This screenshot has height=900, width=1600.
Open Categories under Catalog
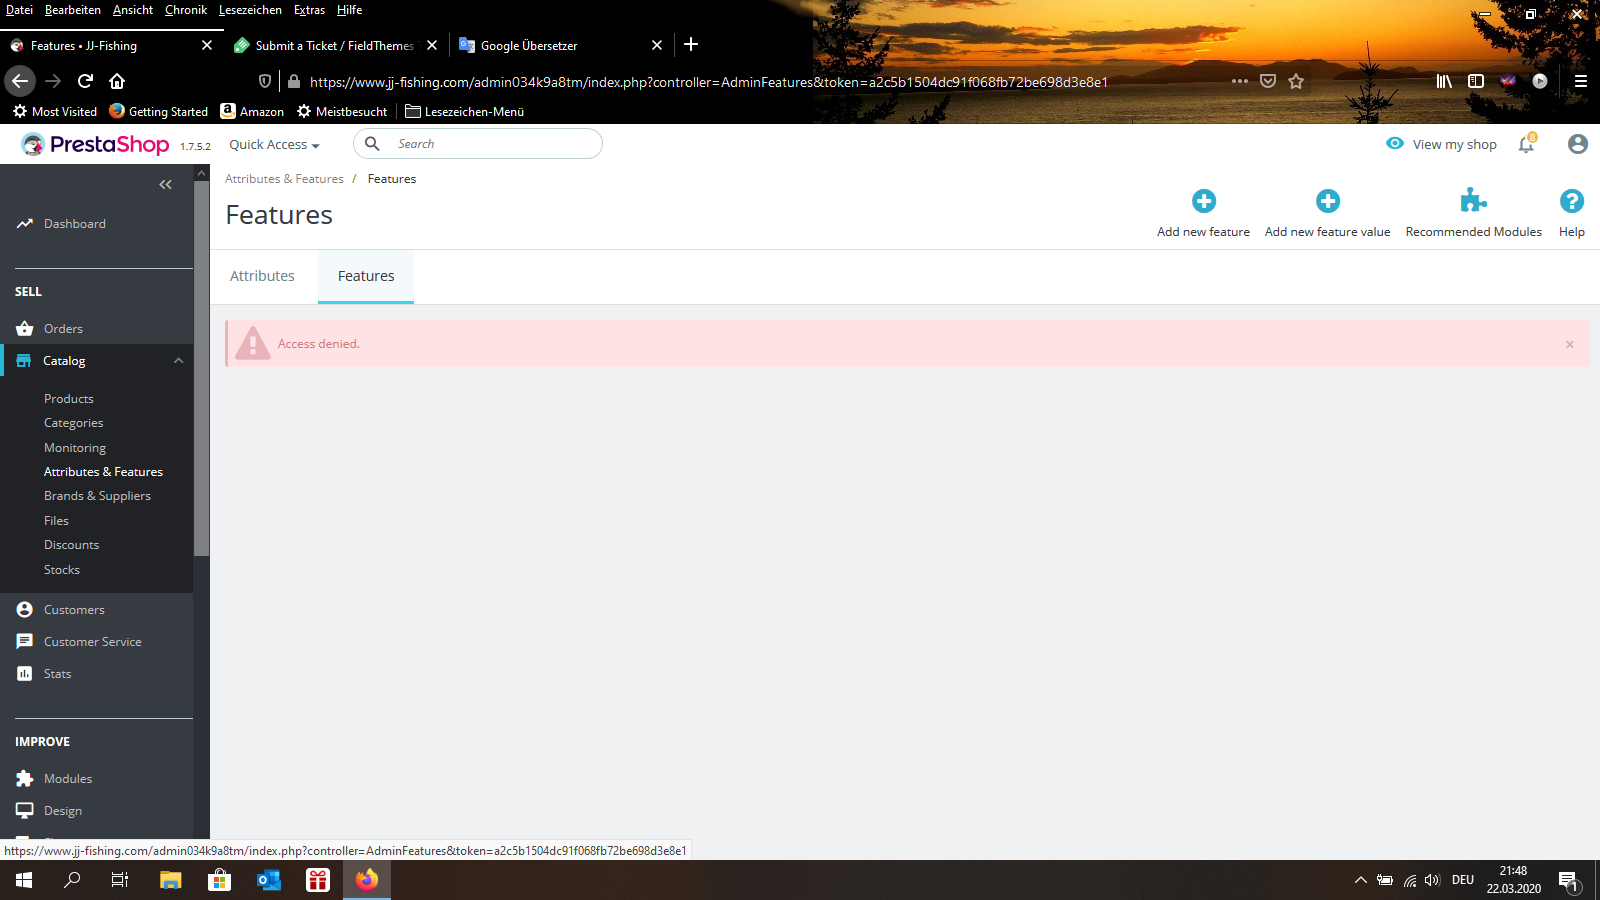coord(74,423)
